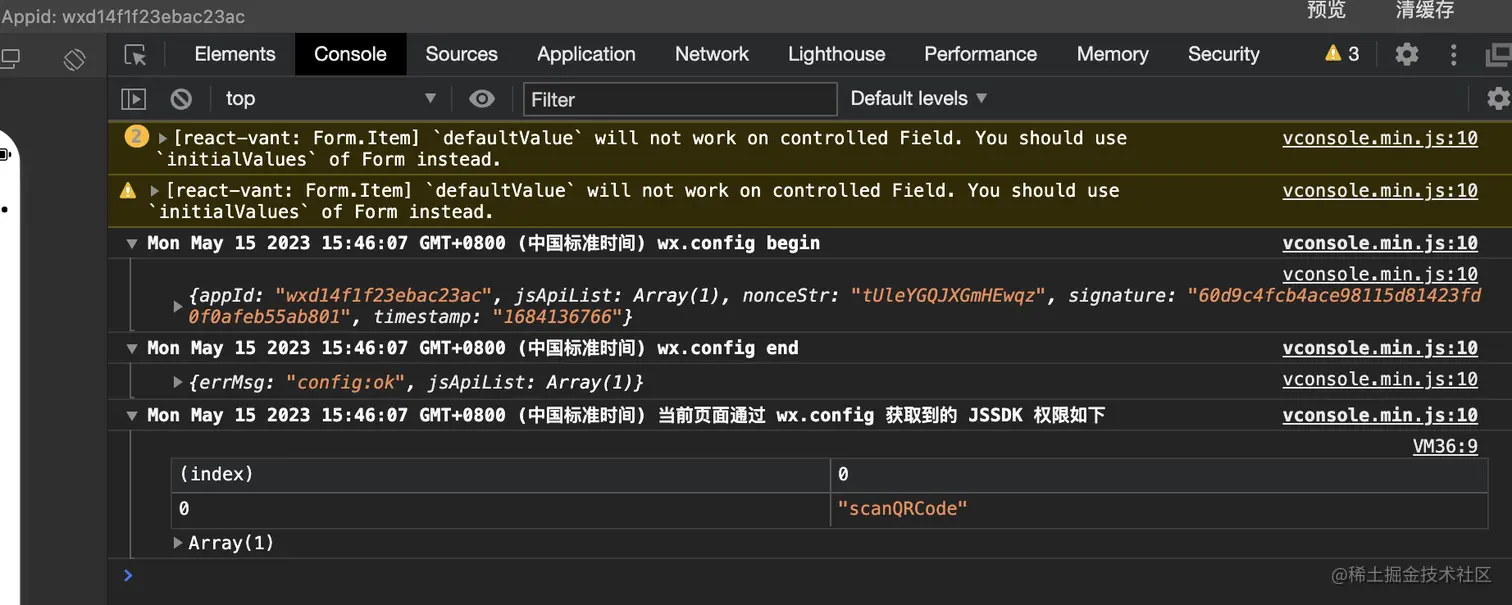This screenshot has width=1512, height=605.
Task: Switch to the Network tab
Action: coord(711,54)
